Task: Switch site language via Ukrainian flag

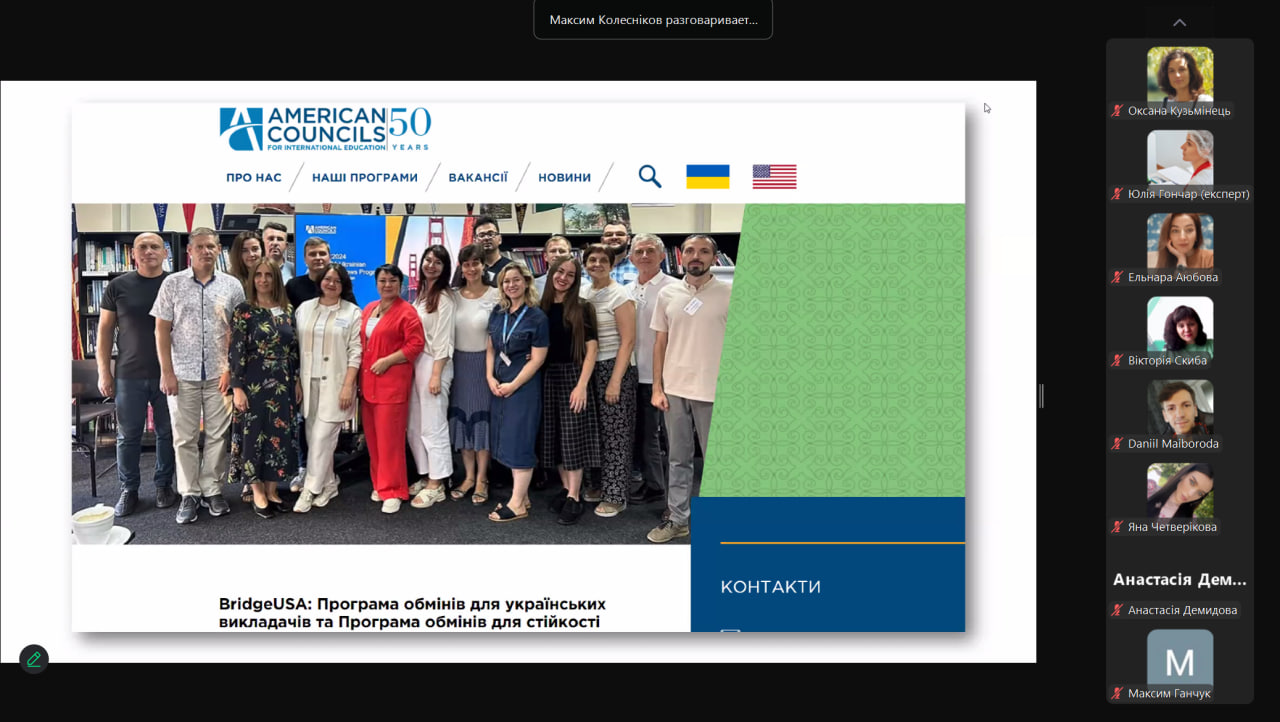Action: point(708,177)
